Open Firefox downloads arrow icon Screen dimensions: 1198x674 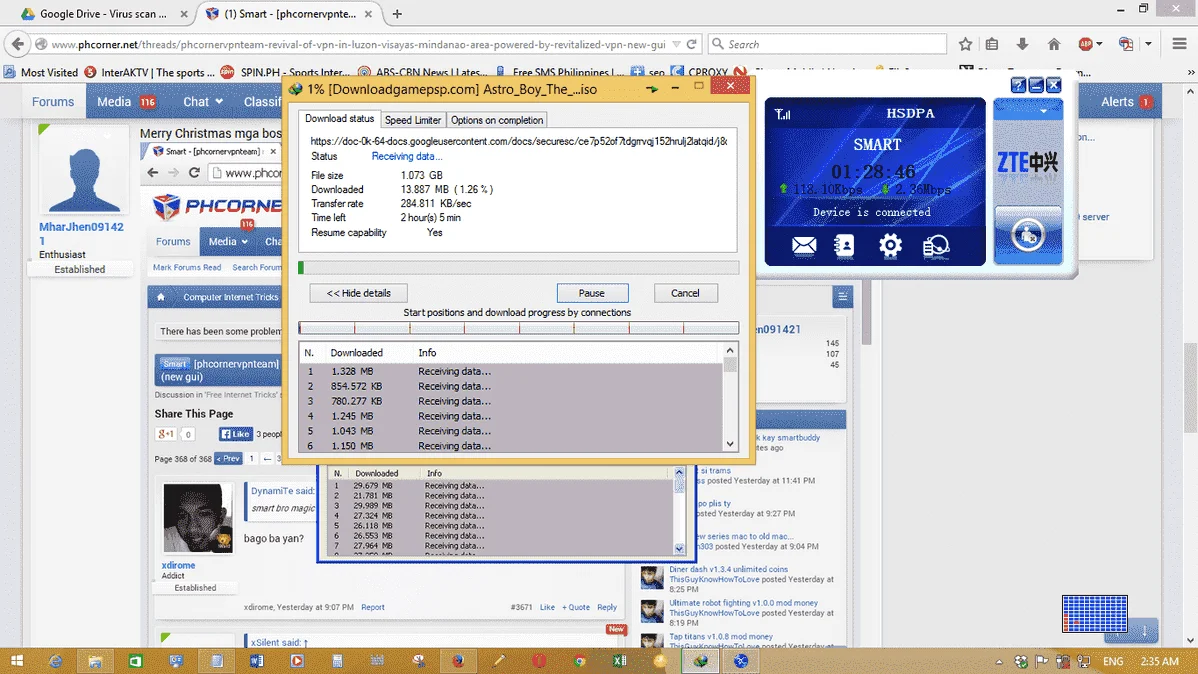tap(1022, 44)
